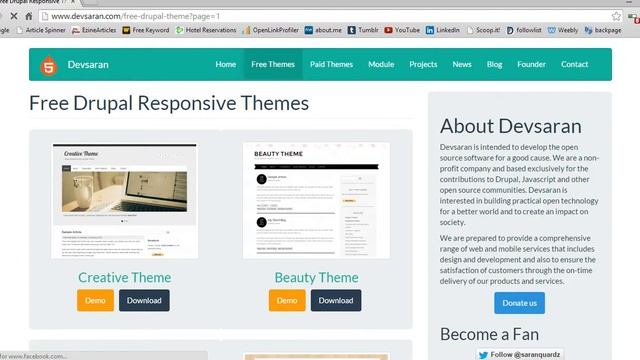Open the LinkedIn bookmark
640x360 pixels.
[443, 30]
